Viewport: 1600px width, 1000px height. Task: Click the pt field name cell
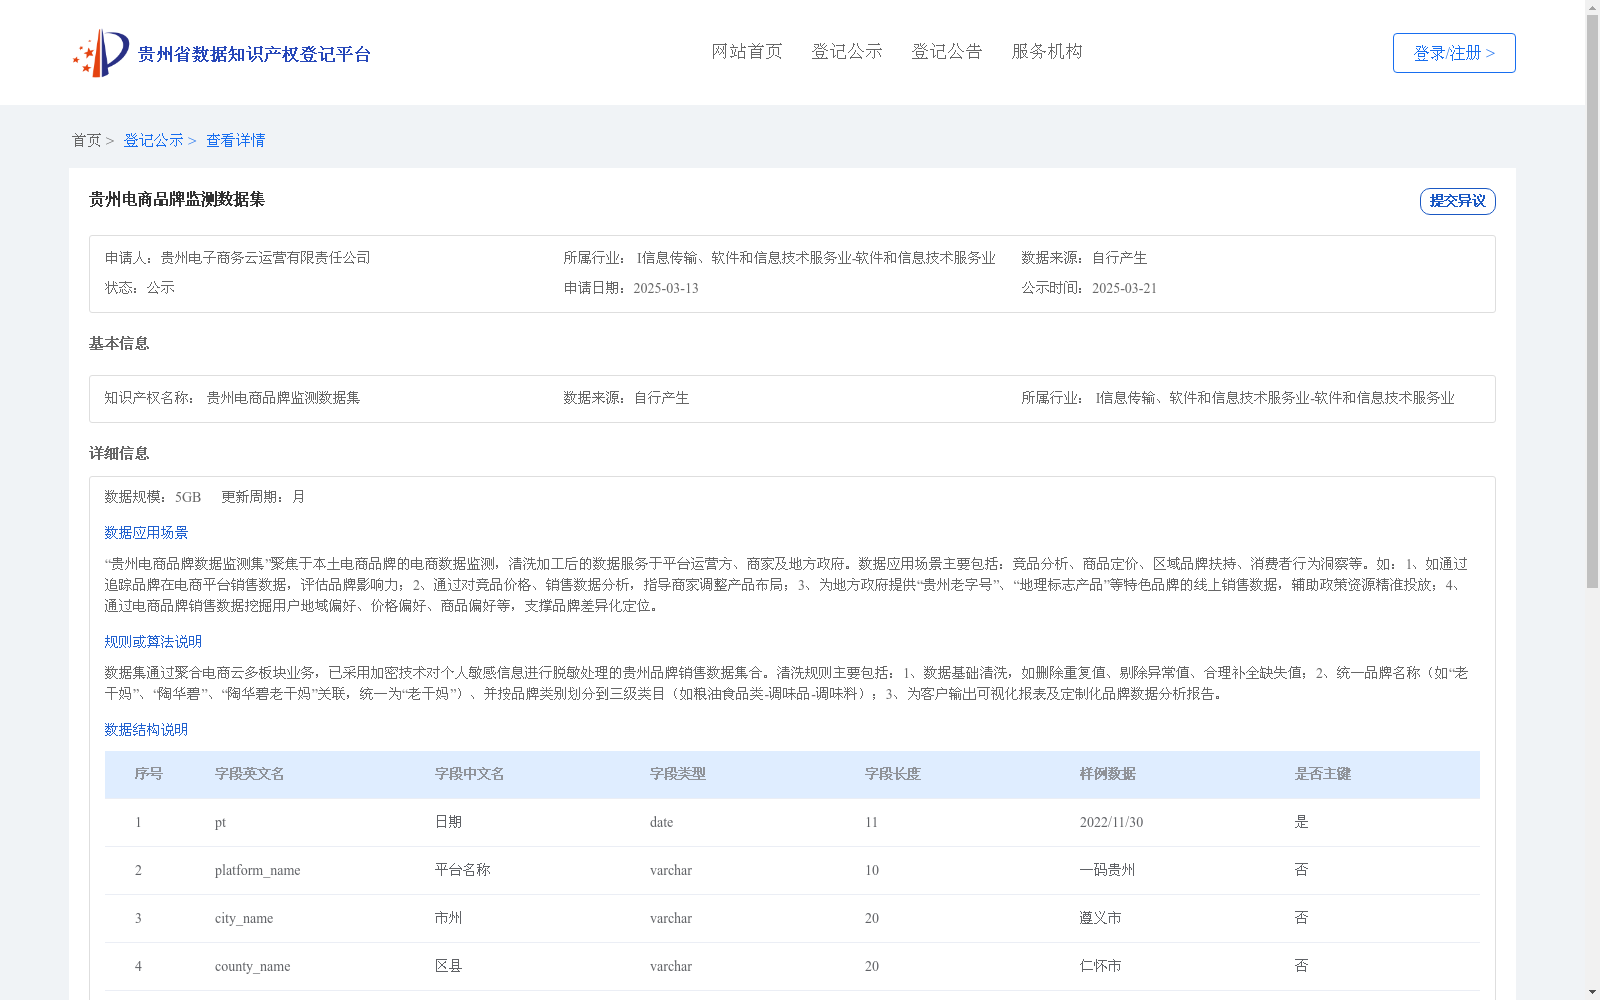click(x=221, y=823)
